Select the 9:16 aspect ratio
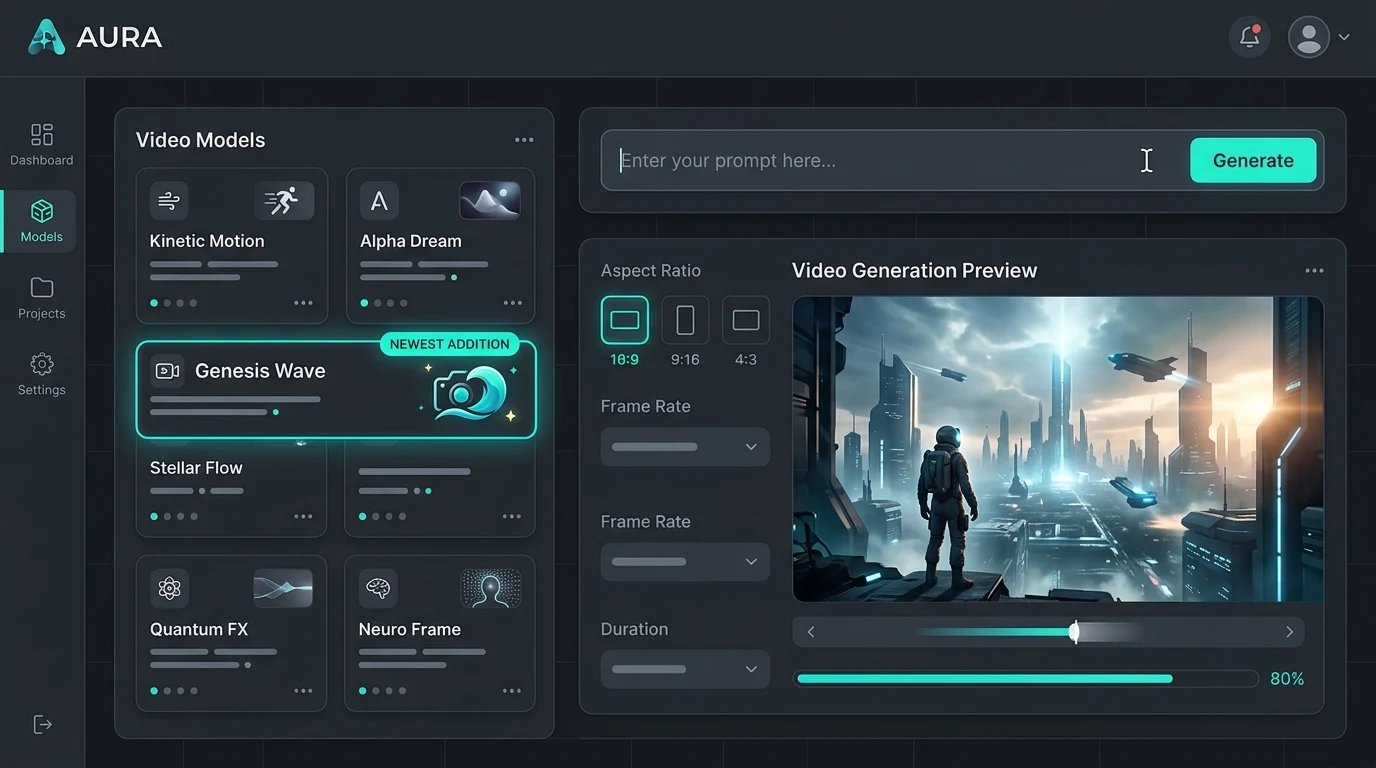This screenshot has height=768, width=1376. click(685, 319)
